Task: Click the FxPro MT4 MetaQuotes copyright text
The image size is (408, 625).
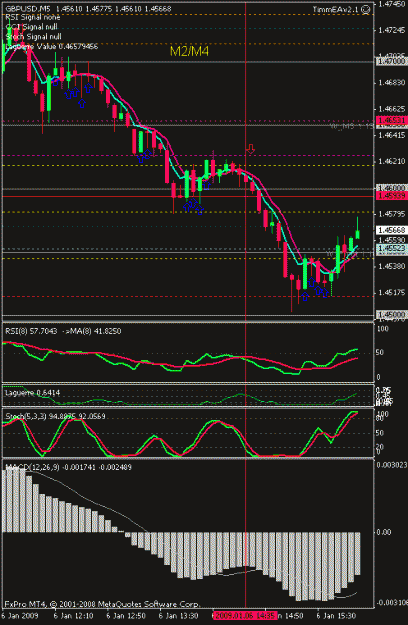Action: (102, 604)
